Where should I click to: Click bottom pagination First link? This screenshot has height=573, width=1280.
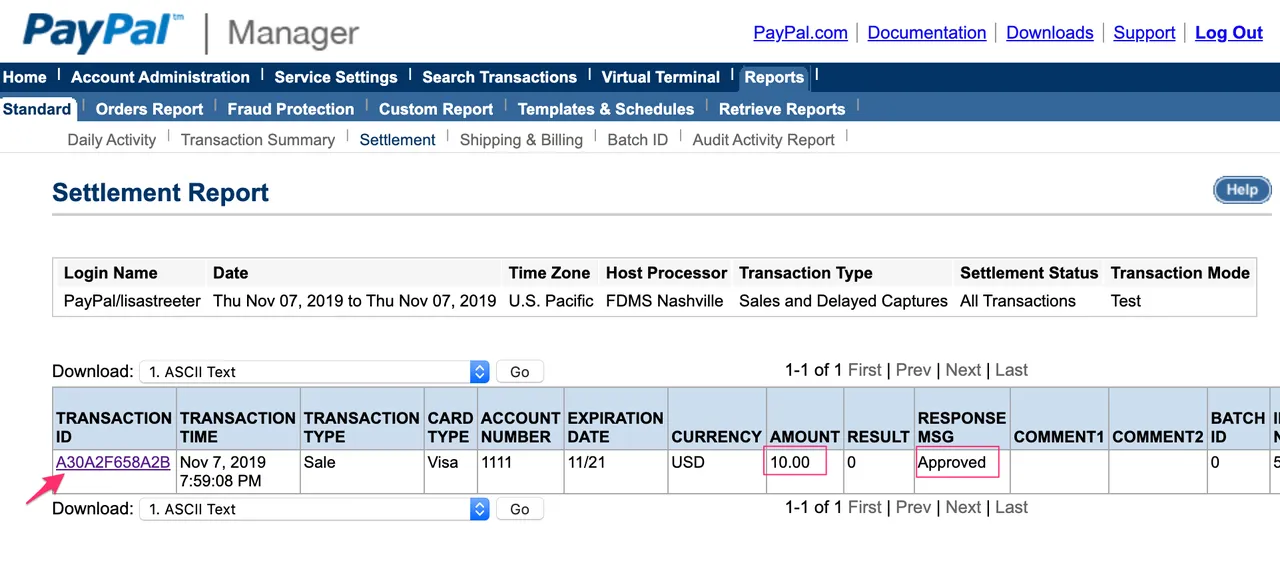point(865,507)
